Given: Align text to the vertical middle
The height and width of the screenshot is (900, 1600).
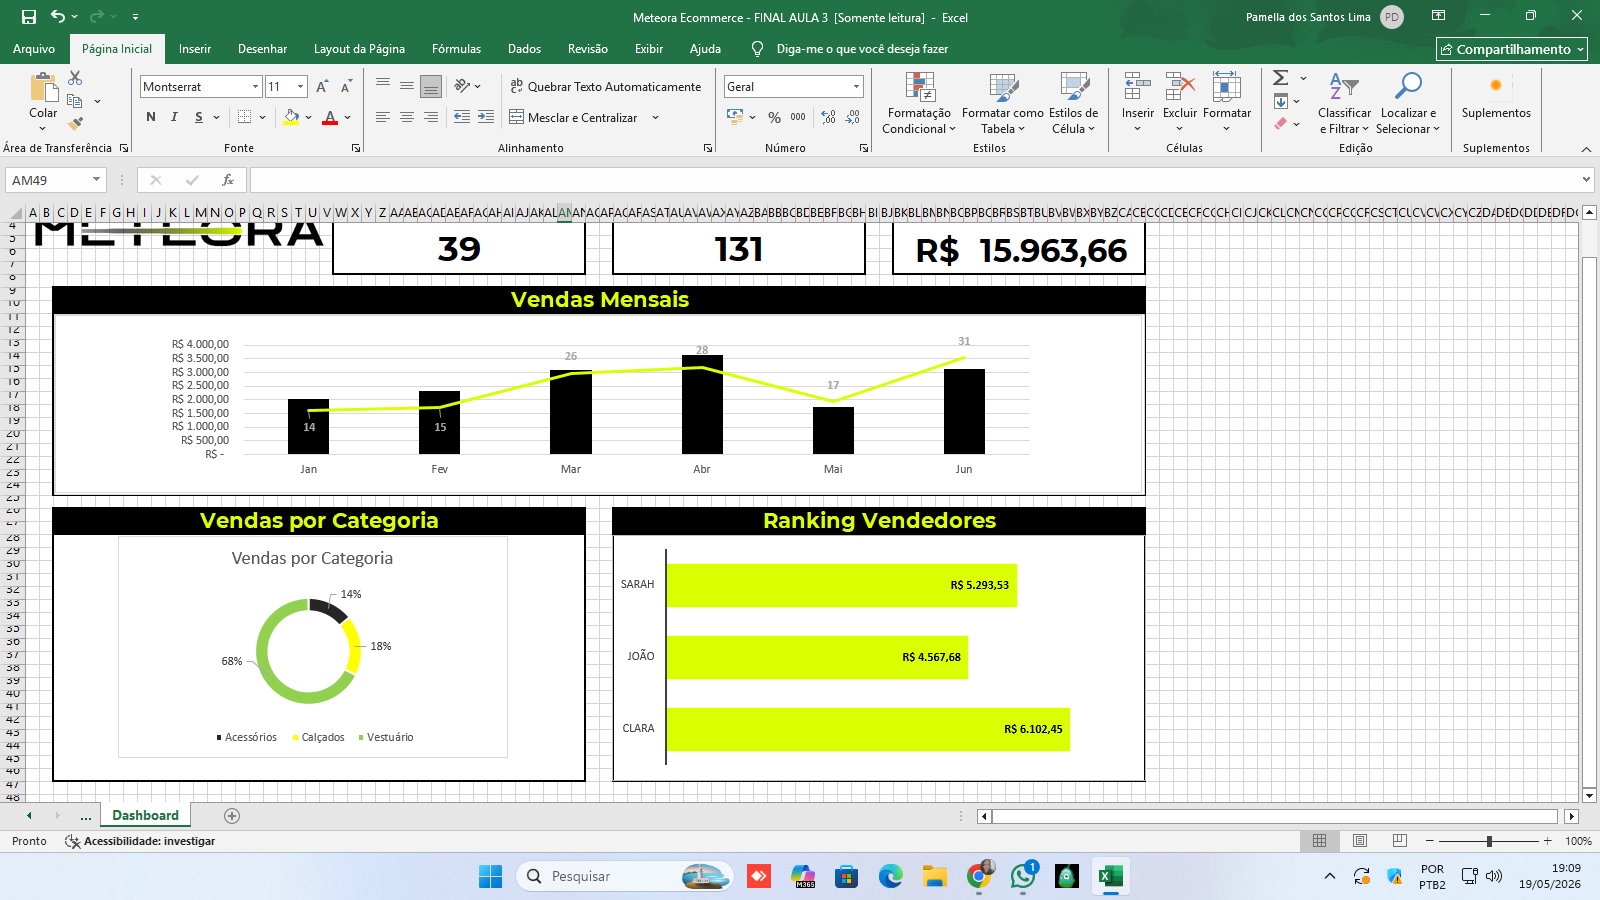Looking at the screenshot, I should [407, 86].
